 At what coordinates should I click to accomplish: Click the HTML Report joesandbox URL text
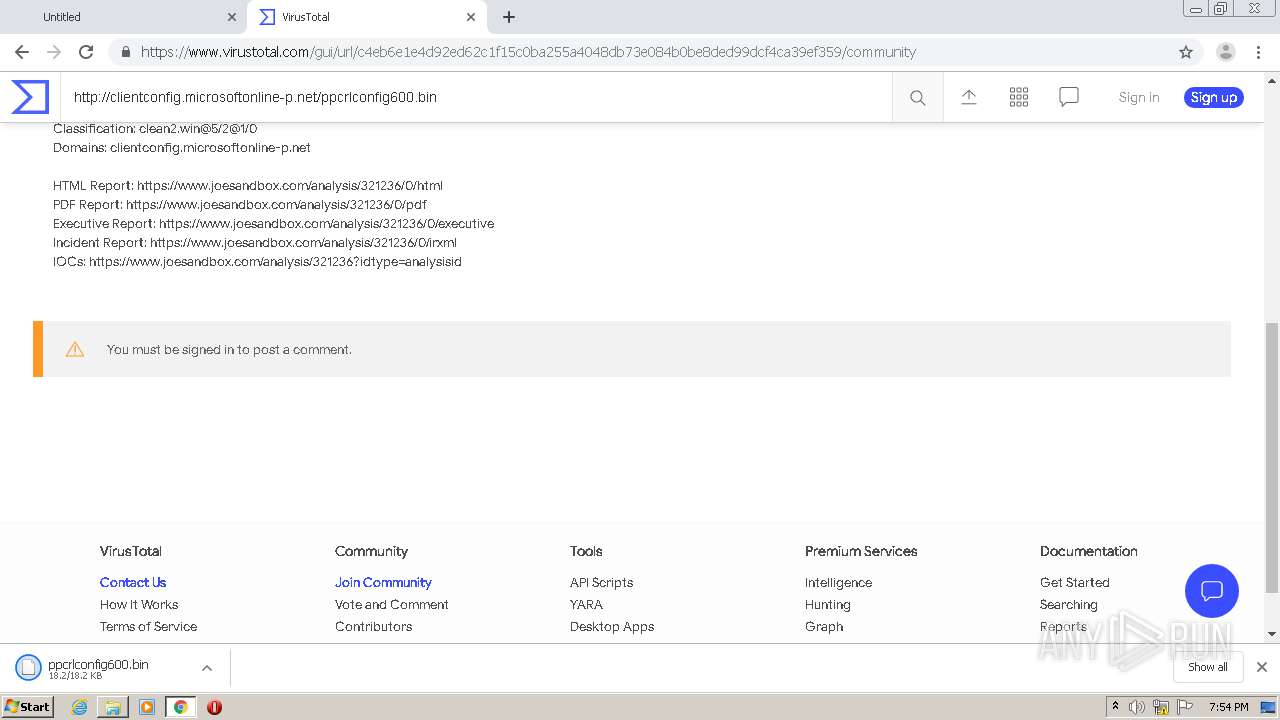[x=290, y=185]
